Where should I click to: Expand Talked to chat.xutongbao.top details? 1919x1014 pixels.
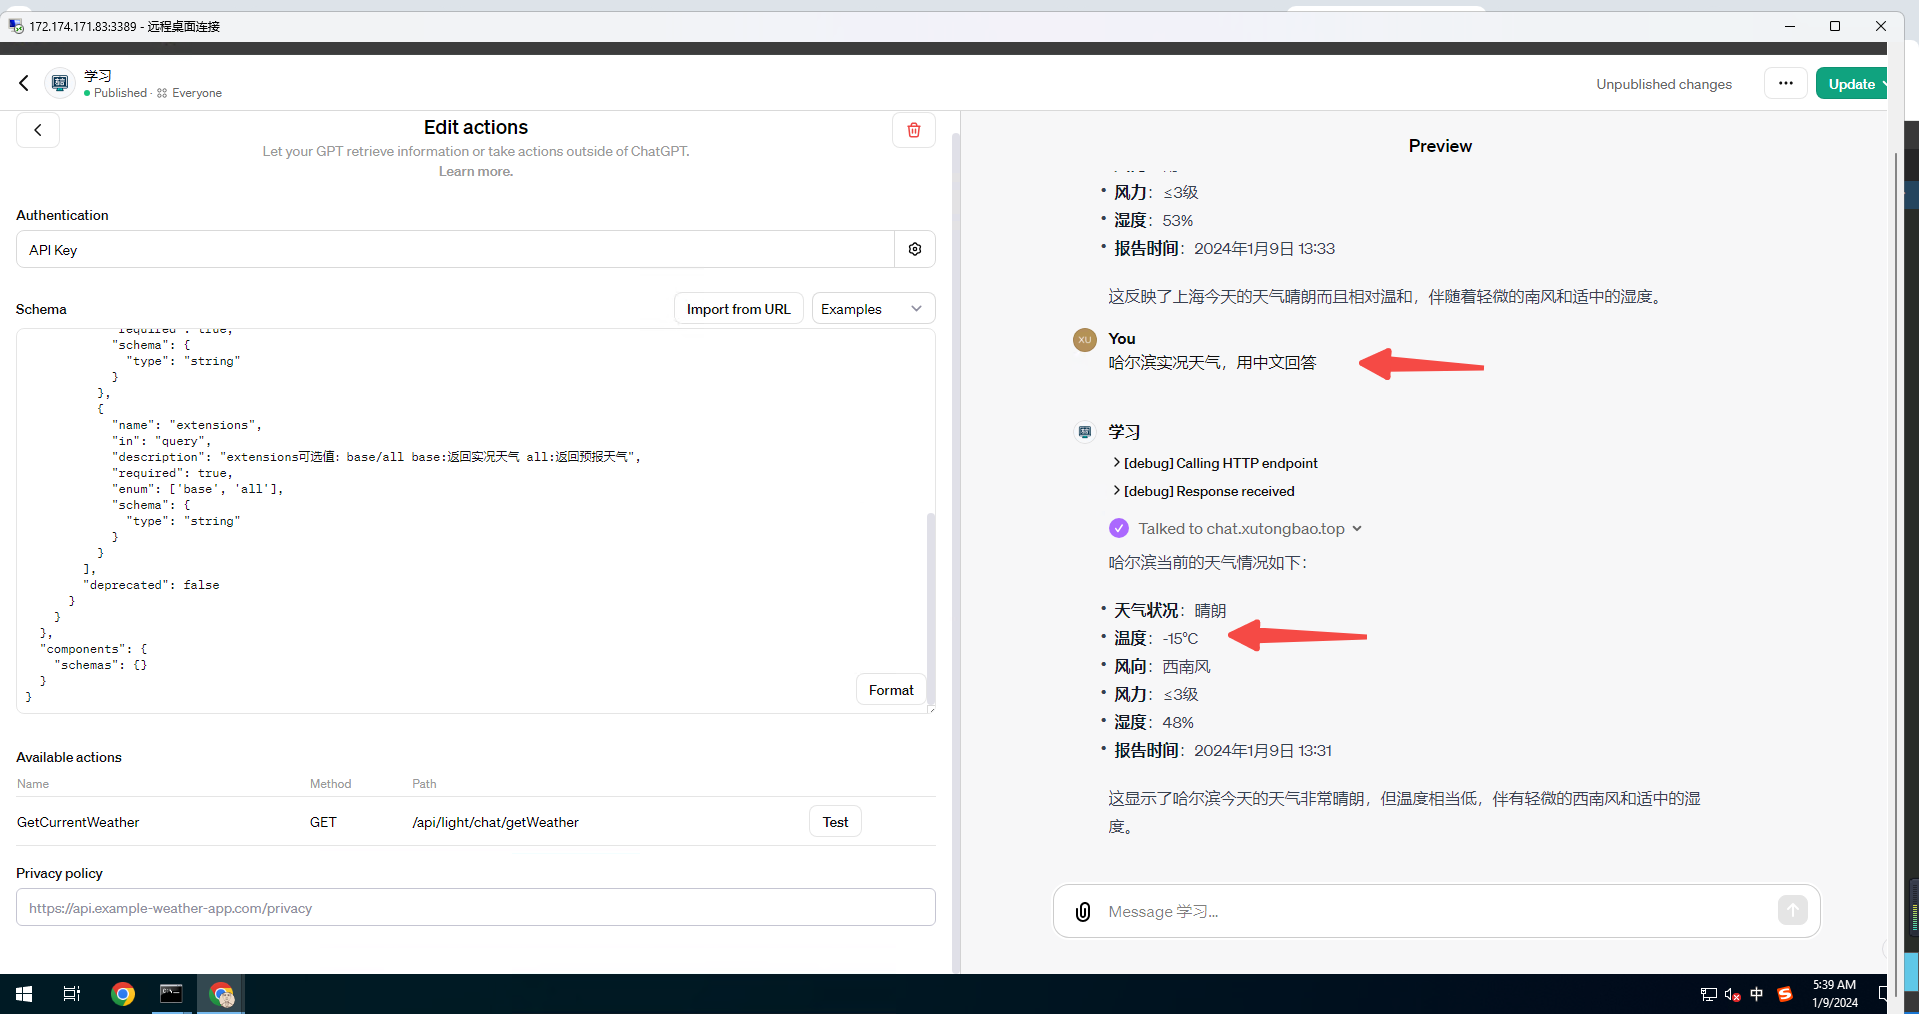click(x=1249, y=529)
